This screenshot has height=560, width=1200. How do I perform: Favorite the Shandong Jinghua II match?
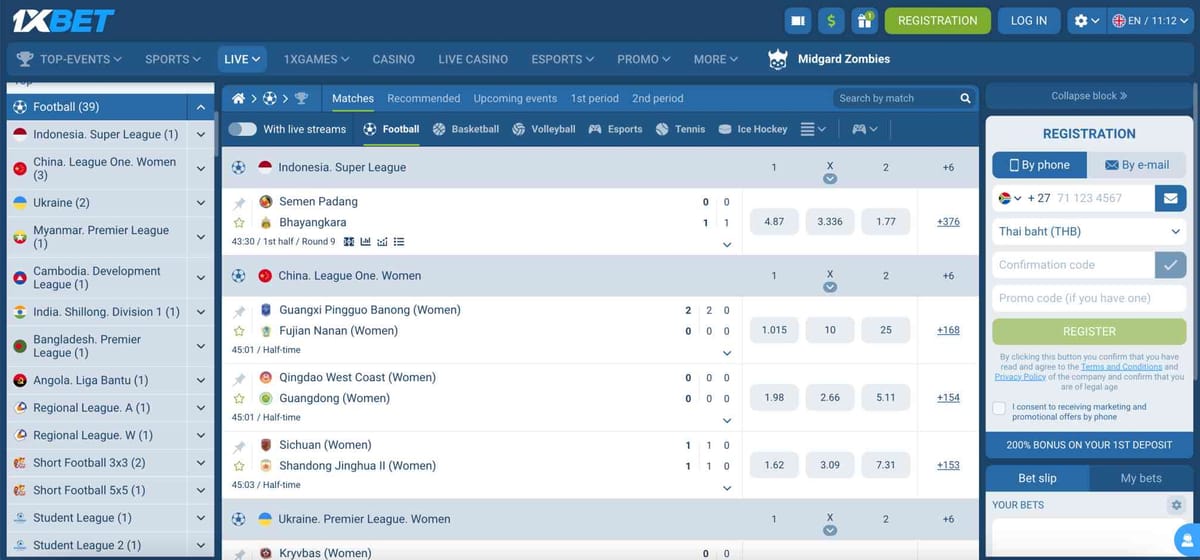(x=239, y=466)
